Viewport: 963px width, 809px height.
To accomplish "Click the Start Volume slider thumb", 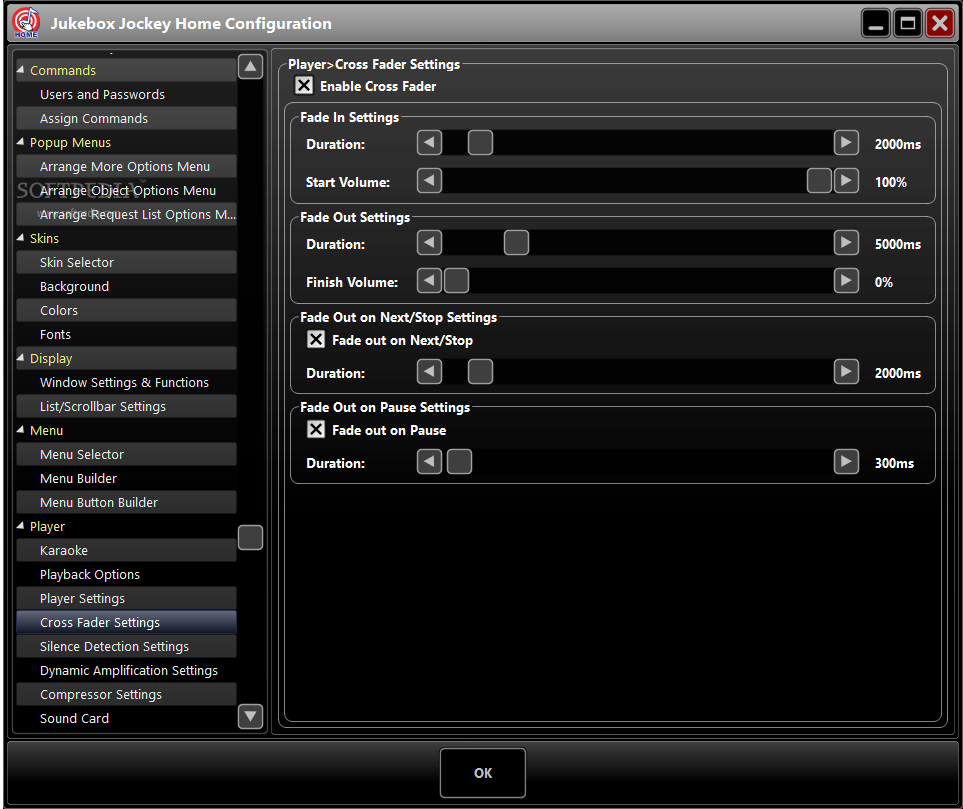I will point(819,181).
